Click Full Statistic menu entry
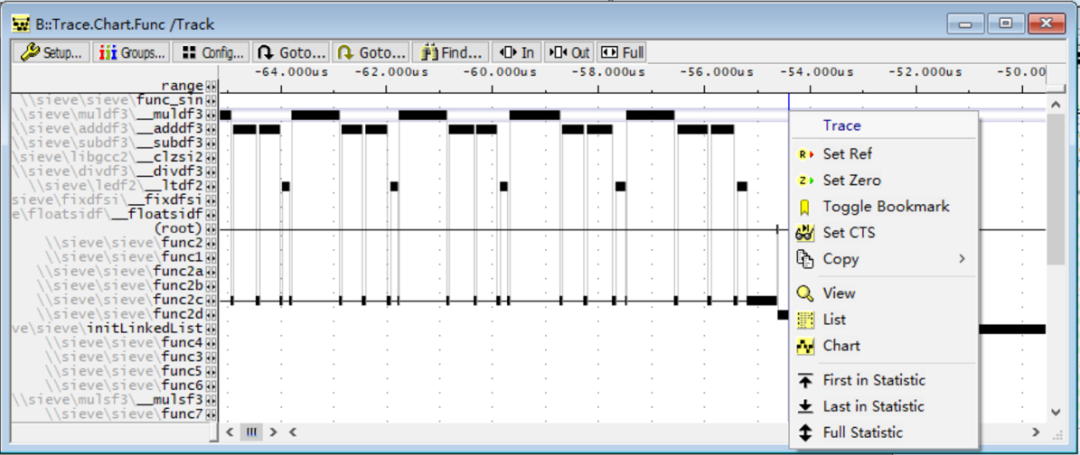 [x=862, y=432]
